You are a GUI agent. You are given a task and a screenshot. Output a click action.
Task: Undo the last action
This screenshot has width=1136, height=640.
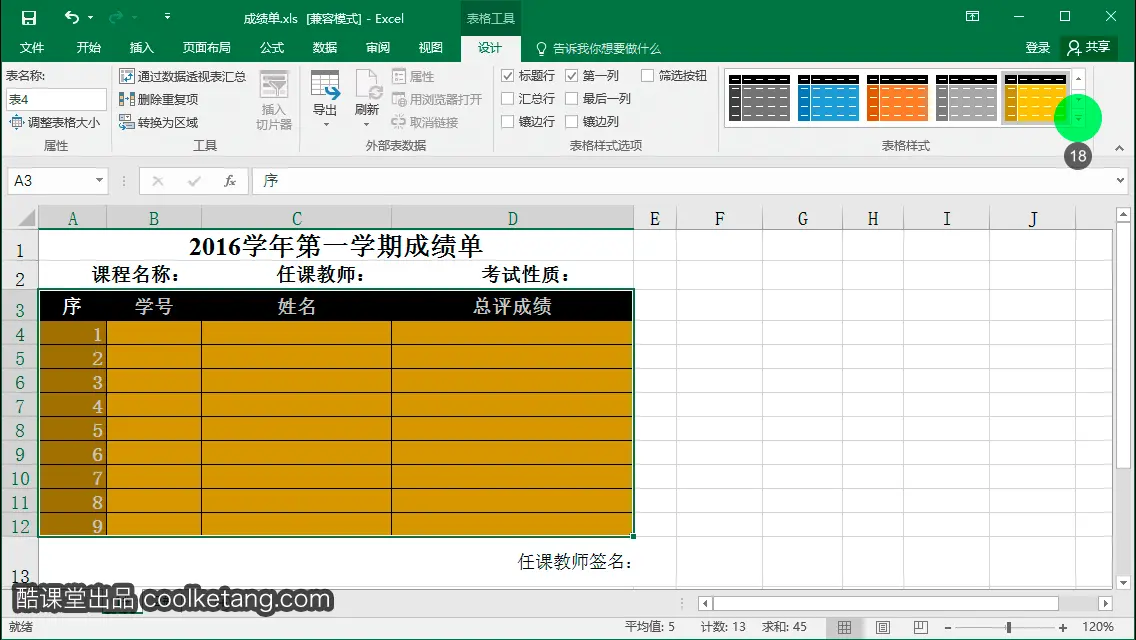pos(71,17)
